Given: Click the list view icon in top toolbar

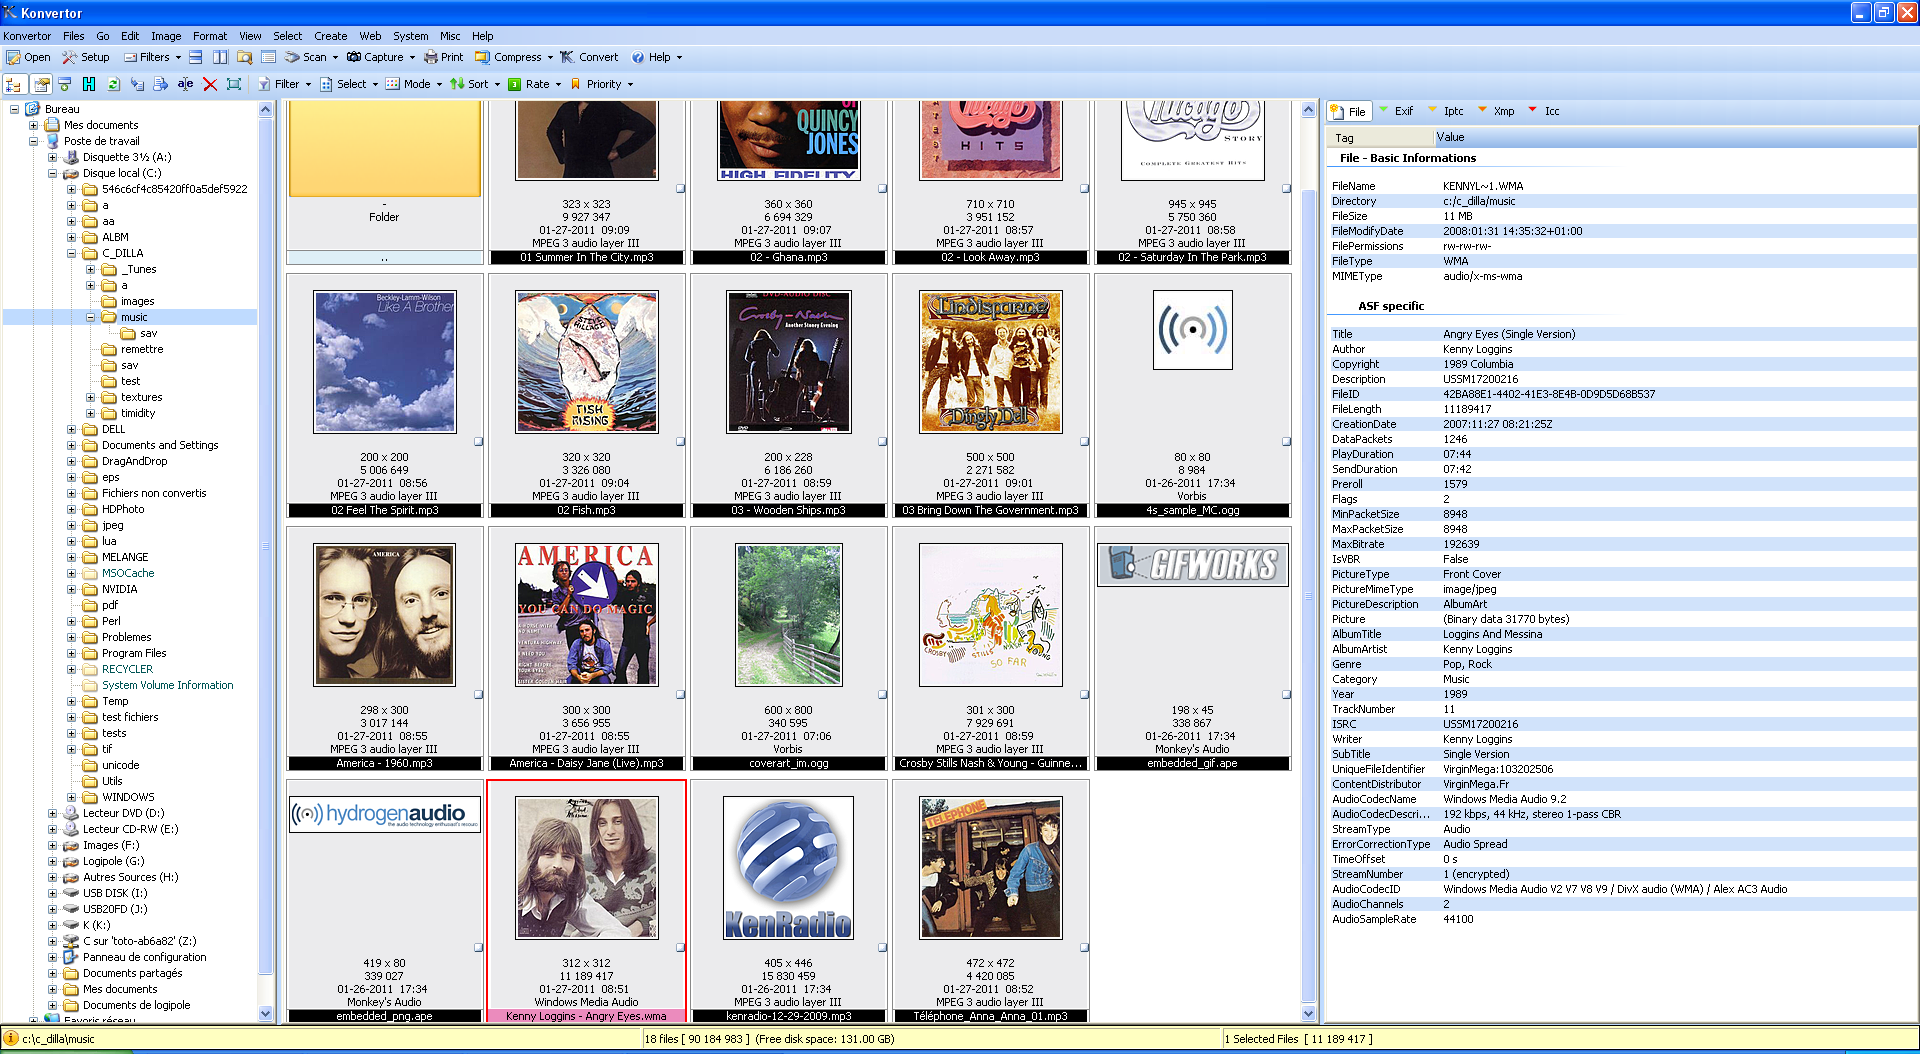Looking at the screenshot, I should 268,57.
